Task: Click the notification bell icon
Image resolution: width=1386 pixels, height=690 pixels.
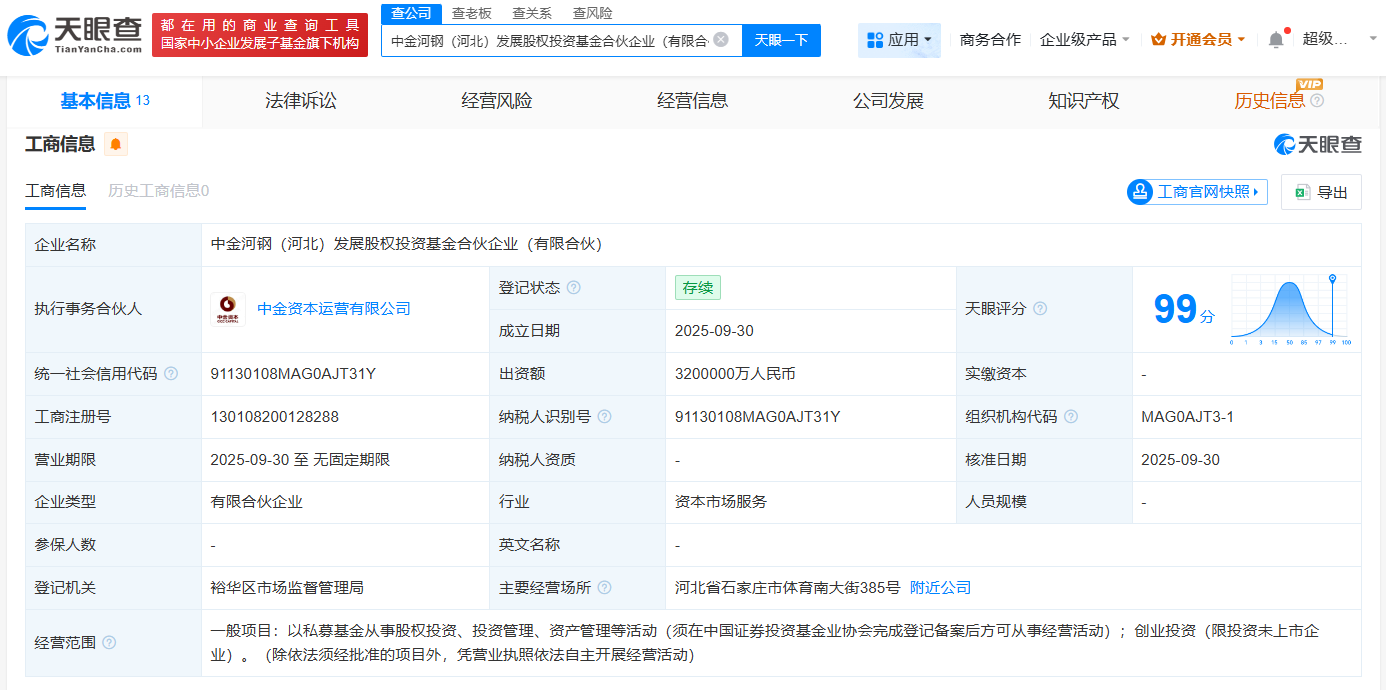Action: [x=1276, y=40]
